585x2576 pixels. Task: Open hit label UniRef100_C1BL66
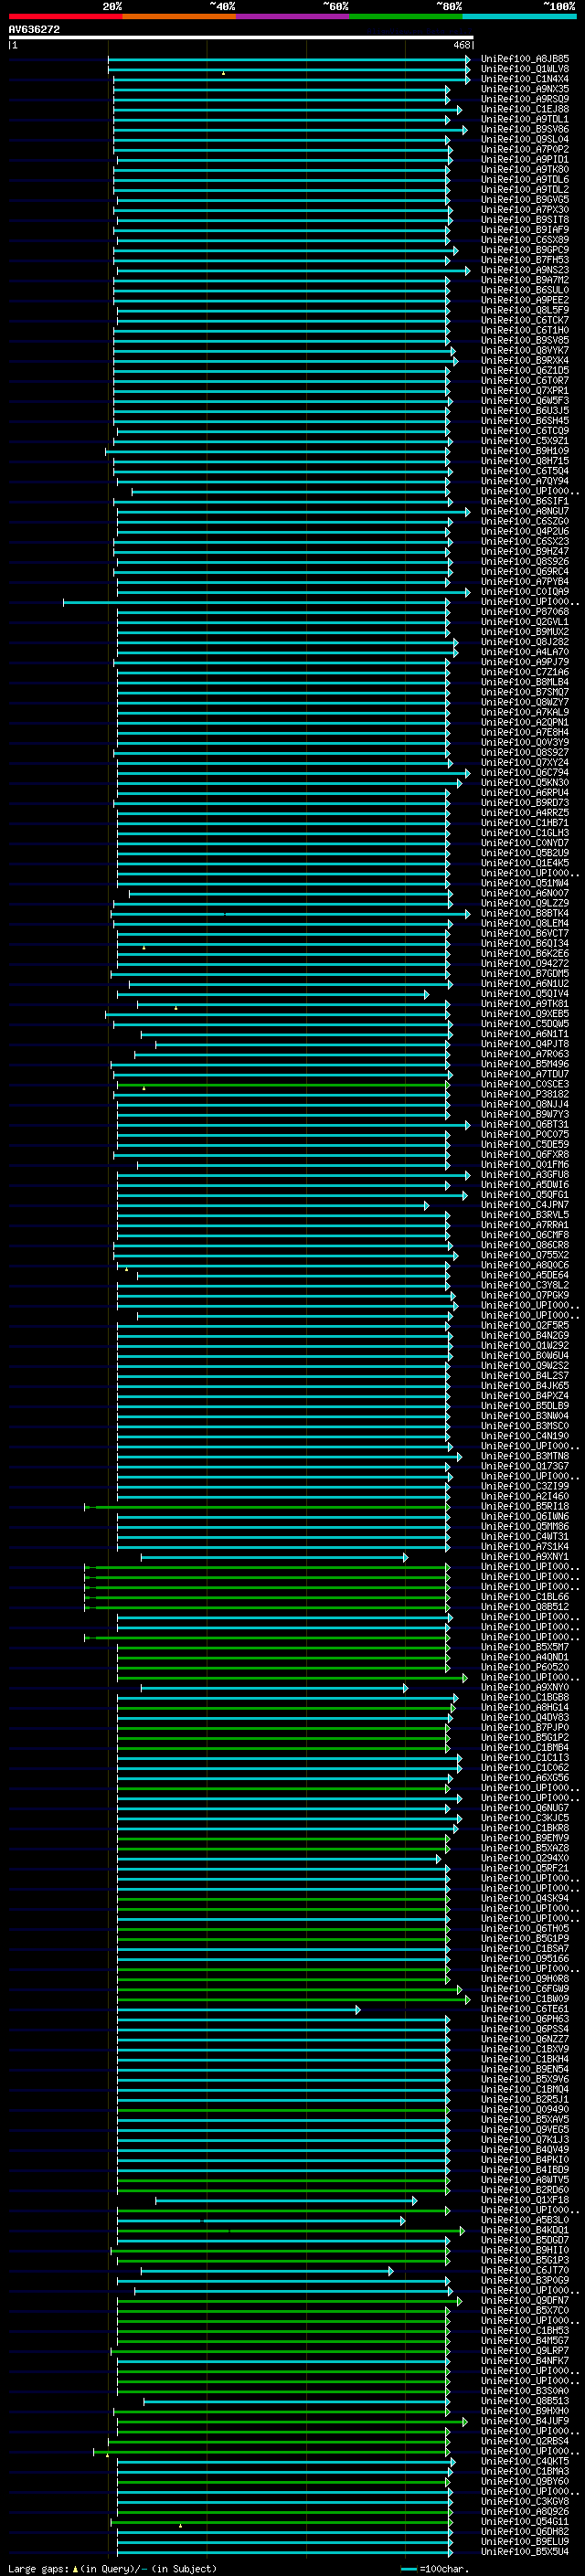[x=525, y=1597]
